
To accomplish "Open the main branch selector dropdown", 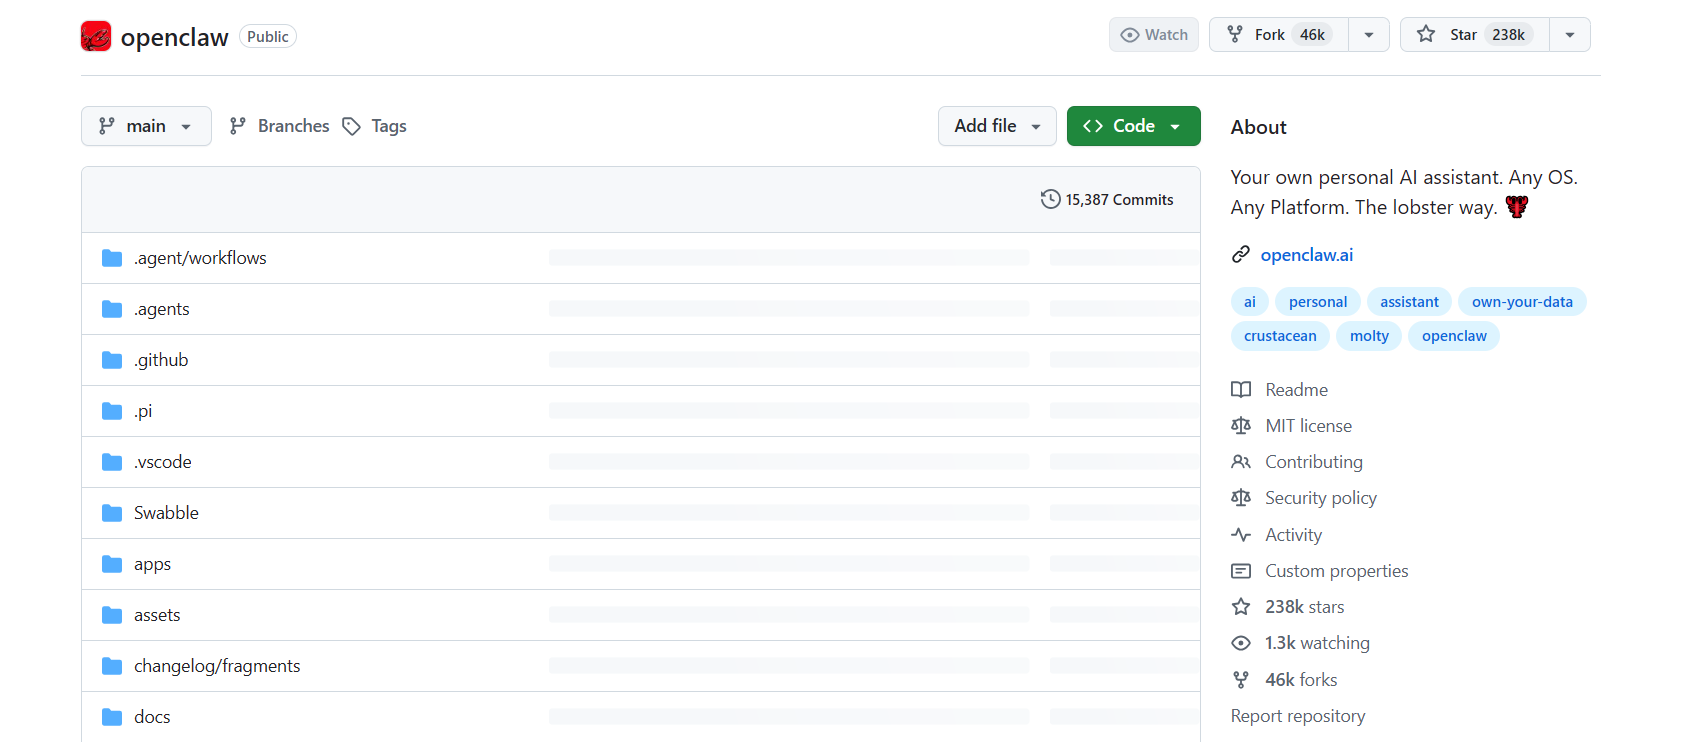I will (x=146, y=126).
